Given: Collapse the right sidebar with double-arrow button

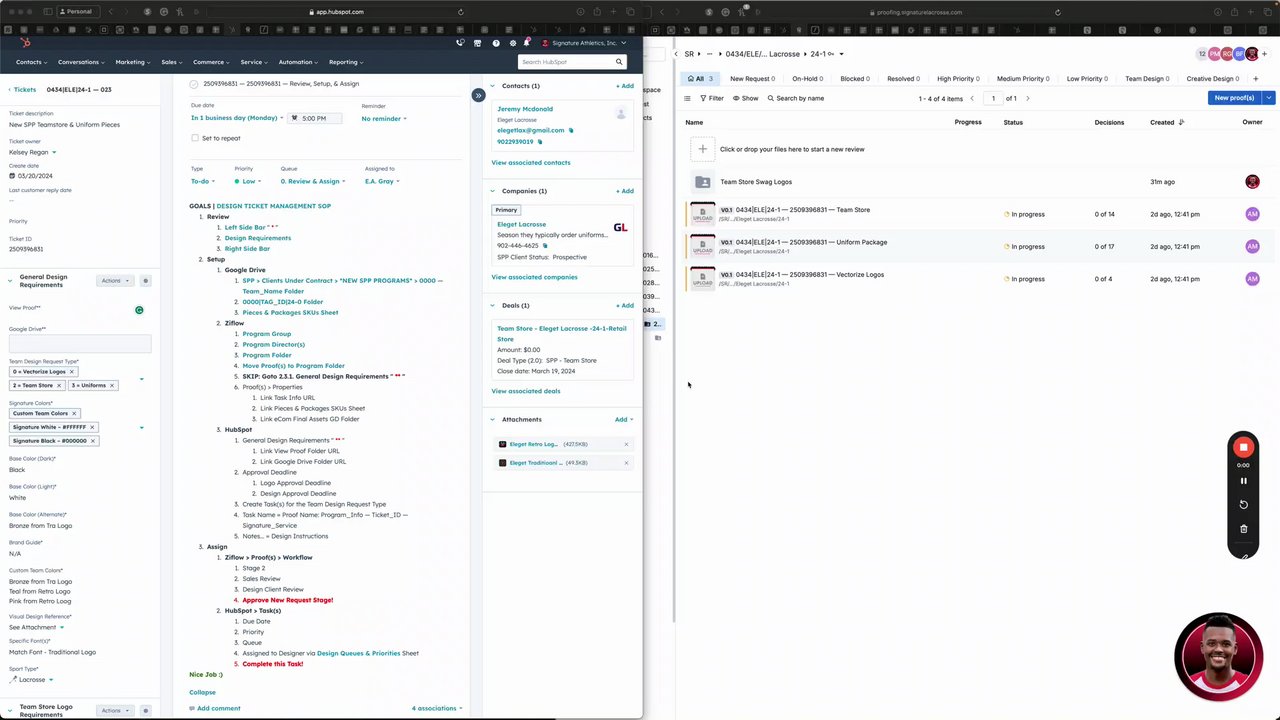Looking at the screenshot, I should tap(478, 95).
